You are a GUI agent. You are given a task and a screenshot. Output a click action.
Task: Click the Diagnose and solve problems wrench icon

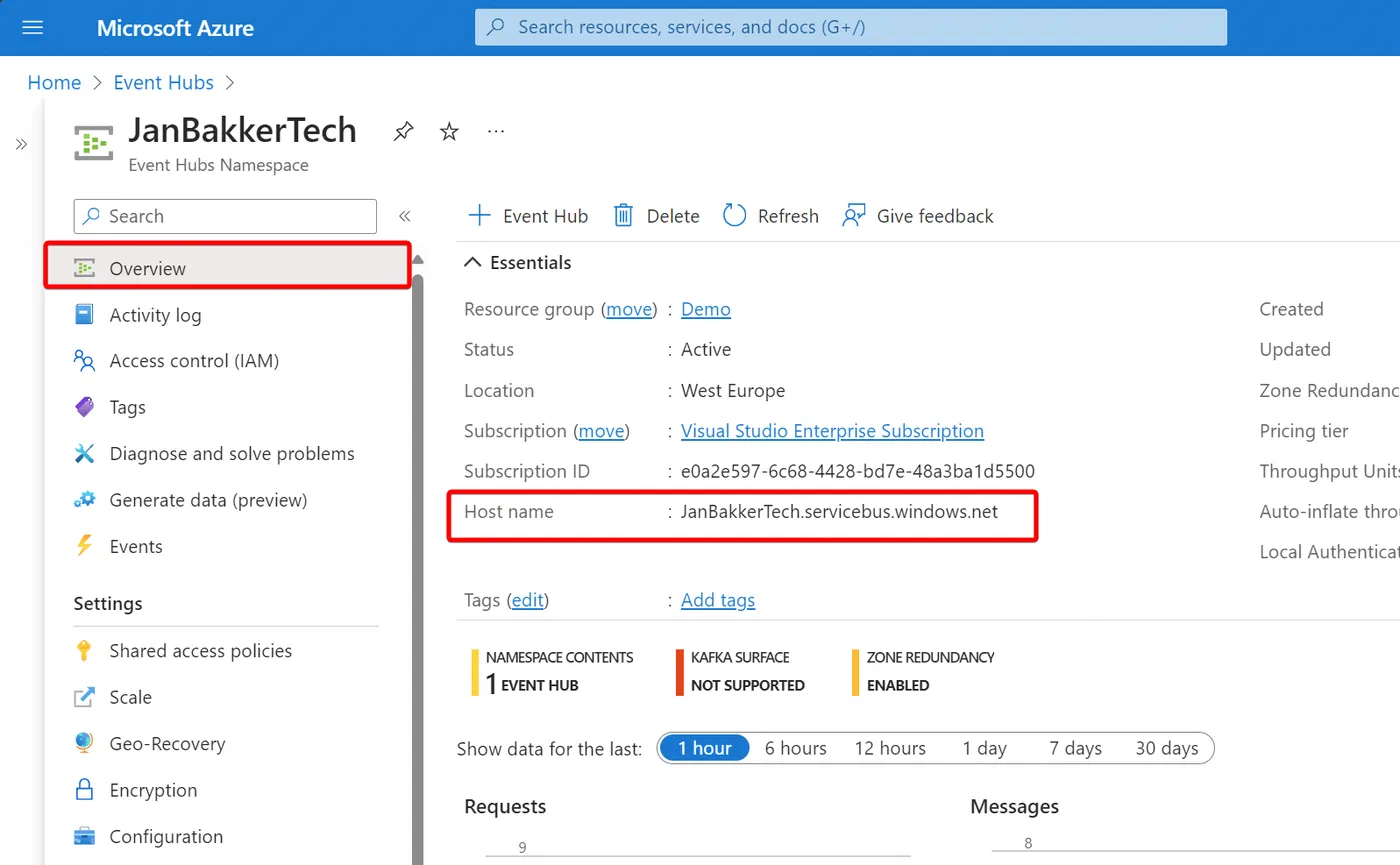(84, 454)
